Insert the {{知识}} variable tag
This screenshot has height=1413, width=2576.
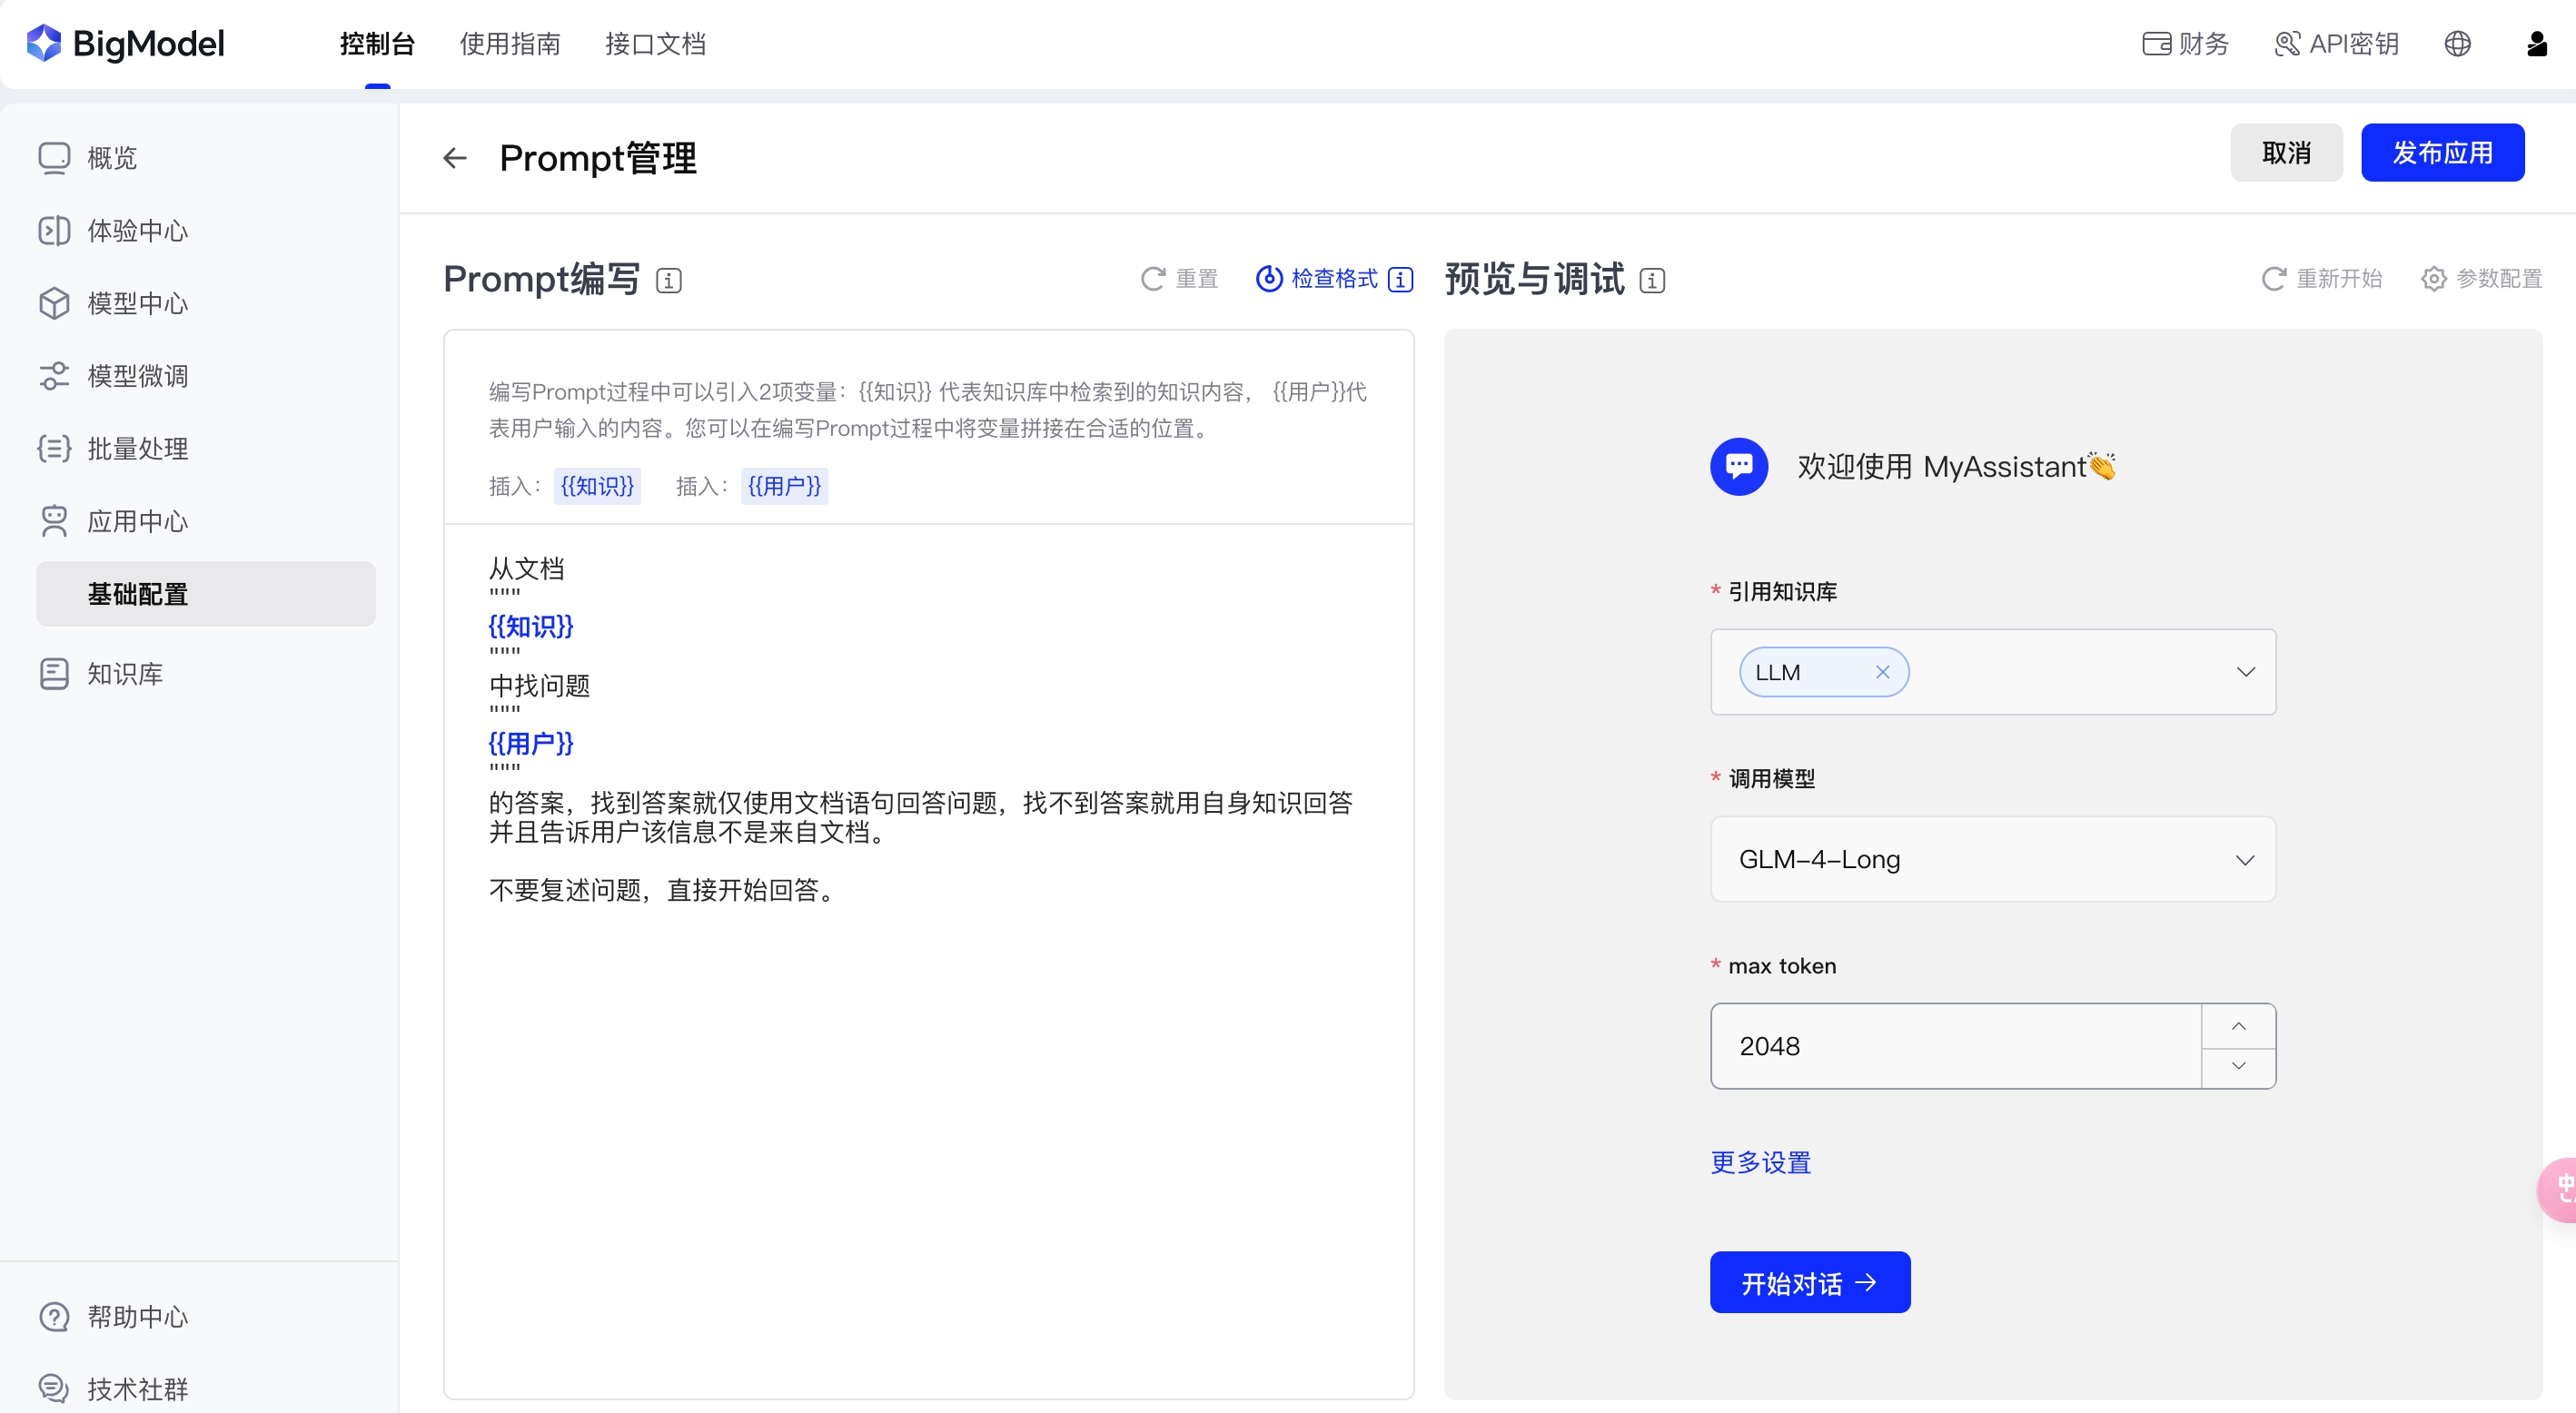click(x=597, y=486)
